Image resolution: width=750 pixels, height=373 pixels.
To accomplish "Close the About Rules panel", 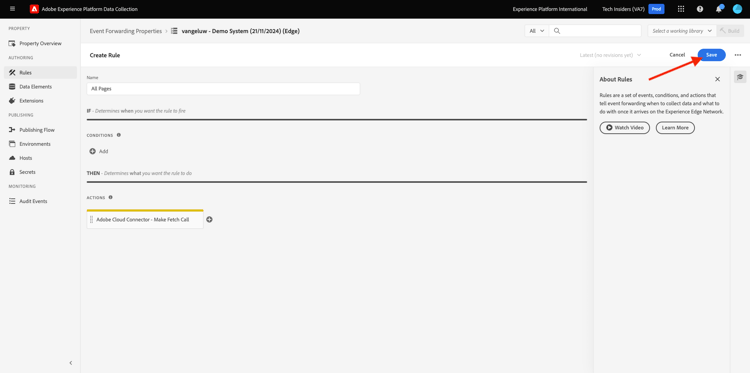I will click(717, 79).
